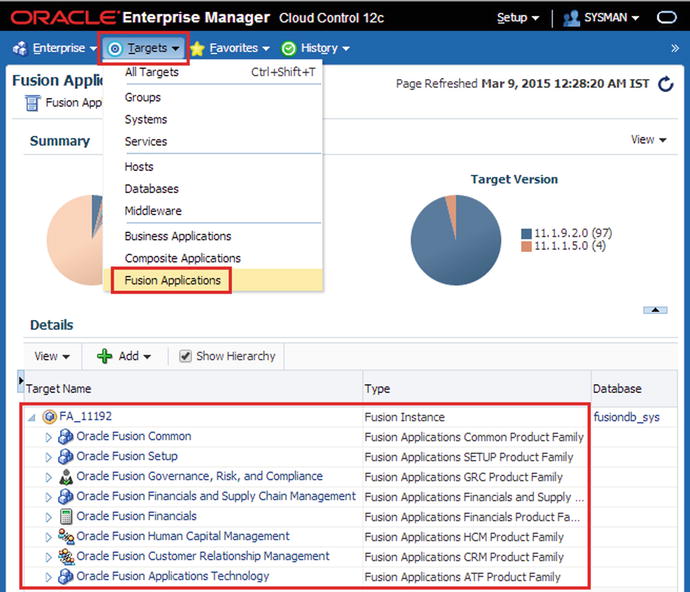Click the History clock icon
The height and width of the screenshot is (592, 690).
[x=289, y=48]
